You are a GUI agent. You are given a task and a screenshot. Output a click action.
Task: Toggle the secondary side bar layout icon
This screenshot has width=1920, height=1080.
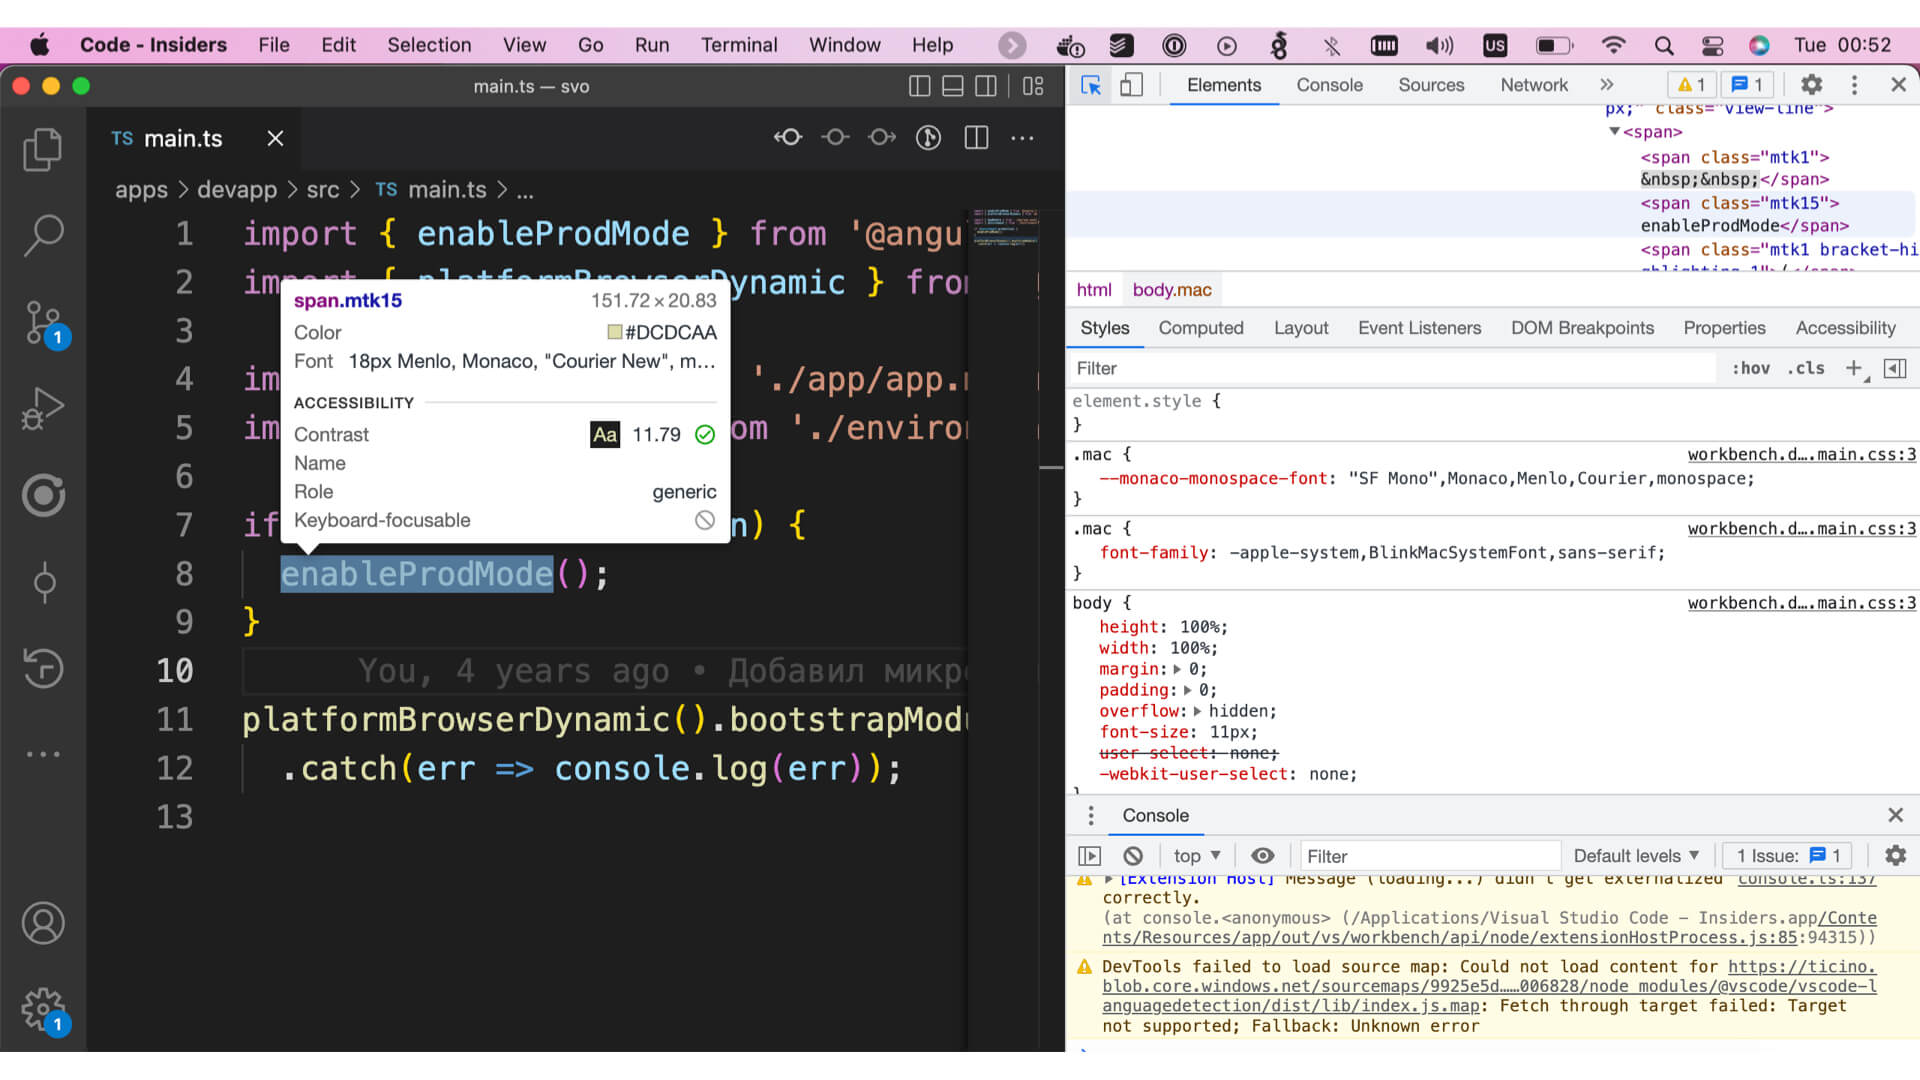pyautogui.click(x=986, y=86)
